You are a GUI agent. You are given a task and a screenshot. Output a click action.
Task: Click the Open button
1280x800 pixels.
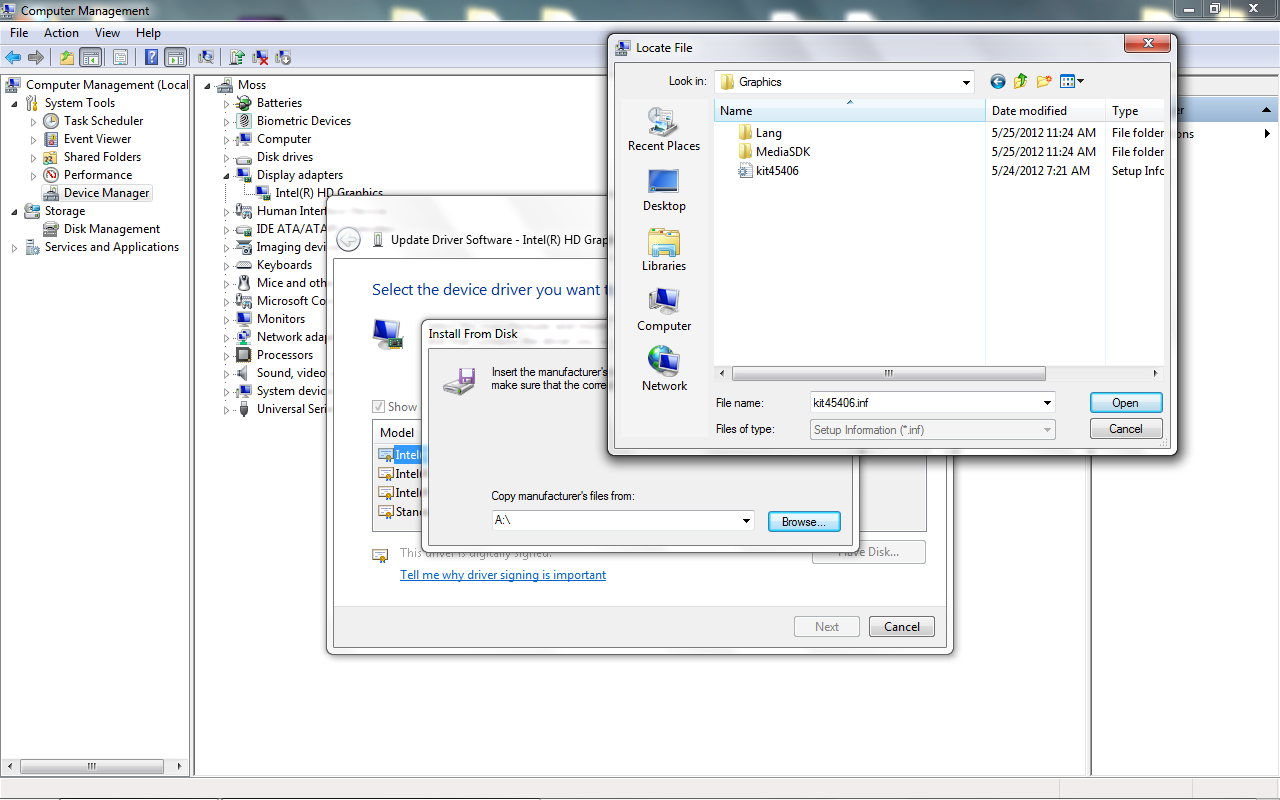(x=1125, y=403)
